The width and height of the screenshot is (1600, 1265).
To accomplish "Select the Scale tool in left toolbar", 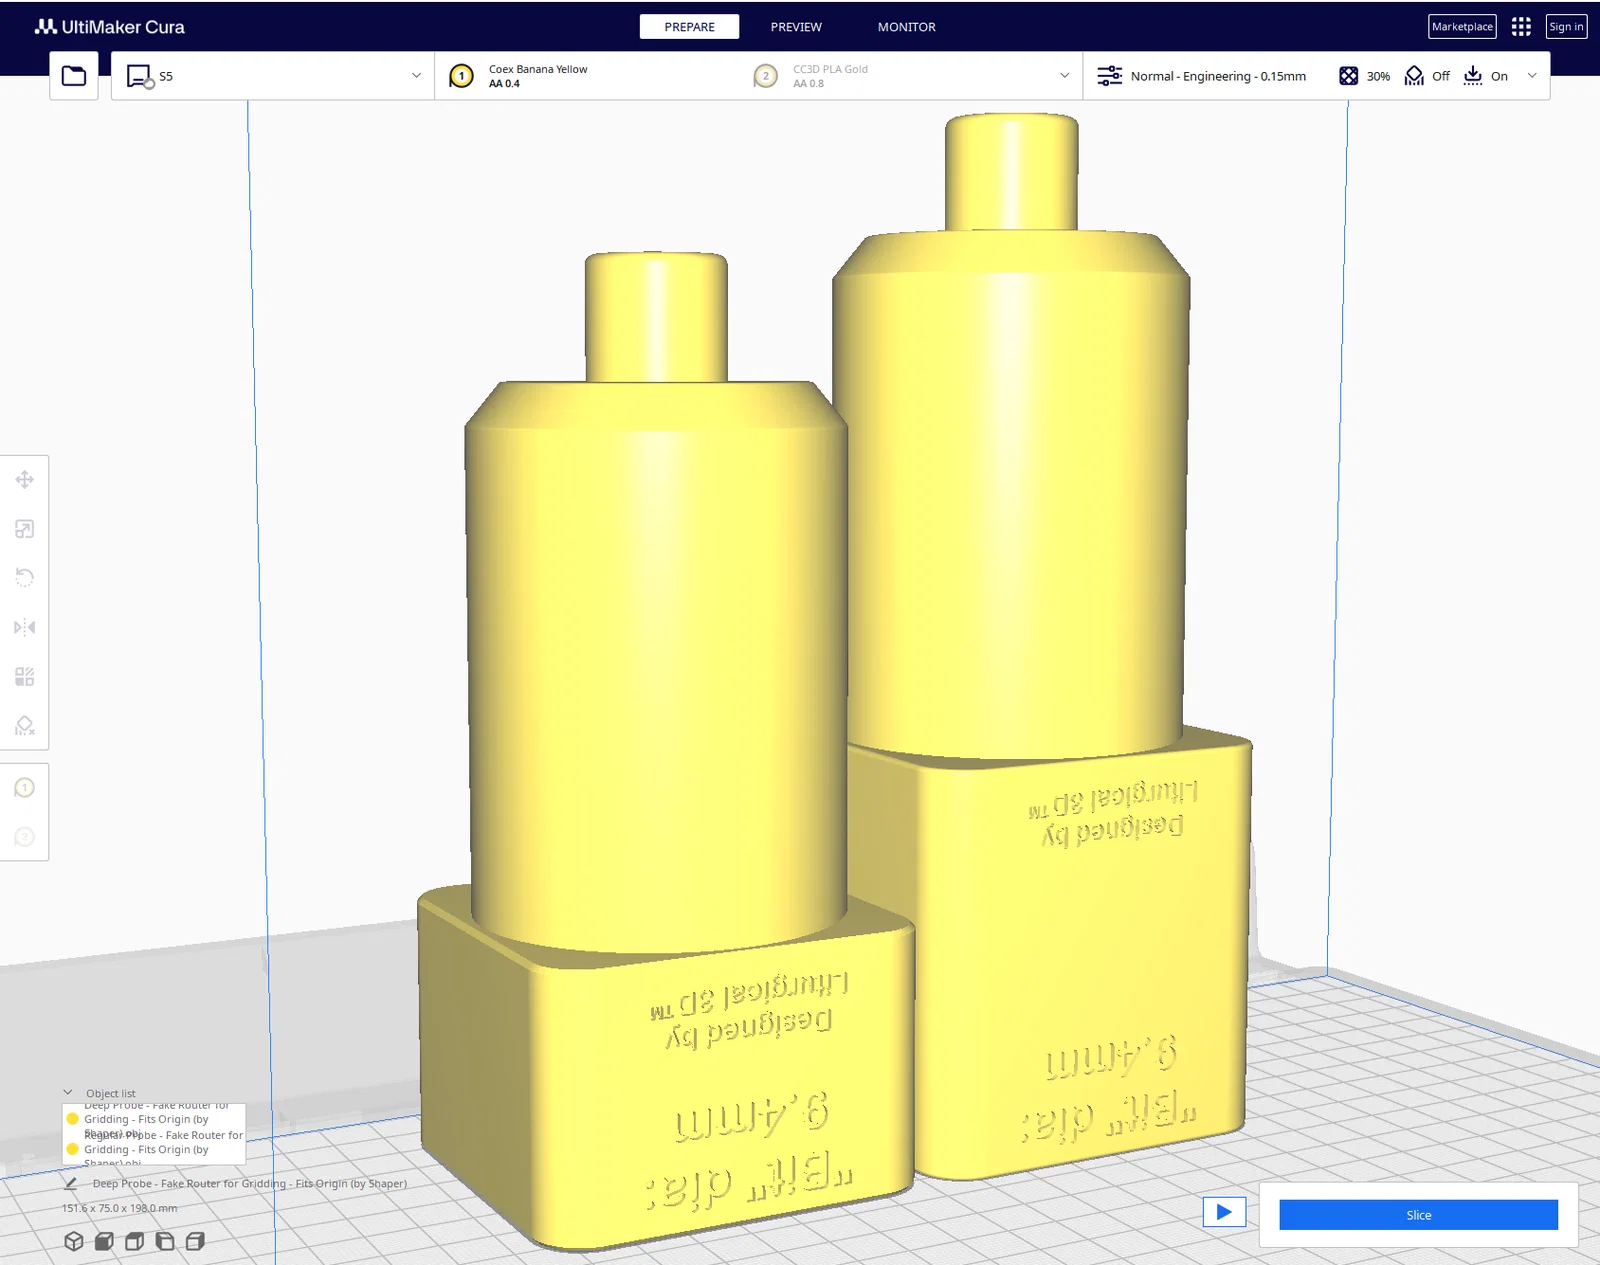I will (x=25, y=529).
